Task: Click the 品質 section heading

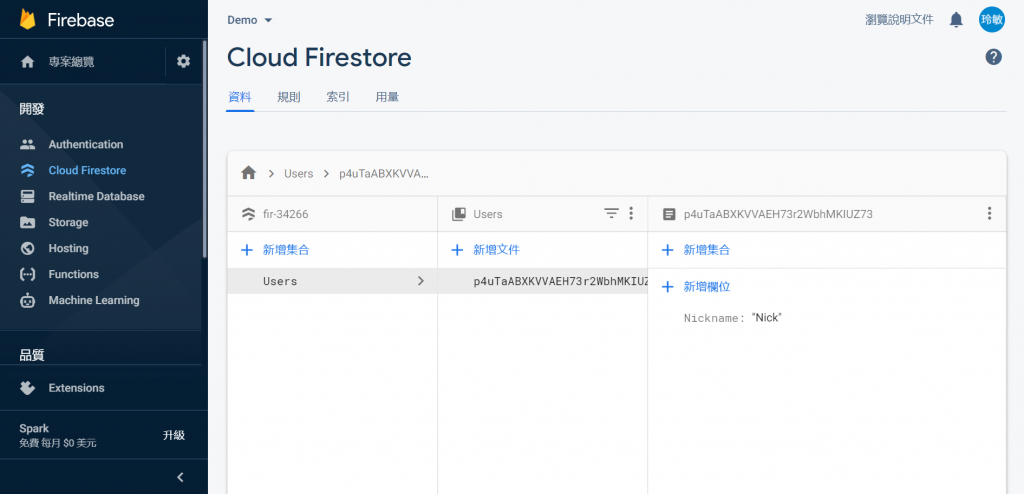Action: [x=32, y=355]
